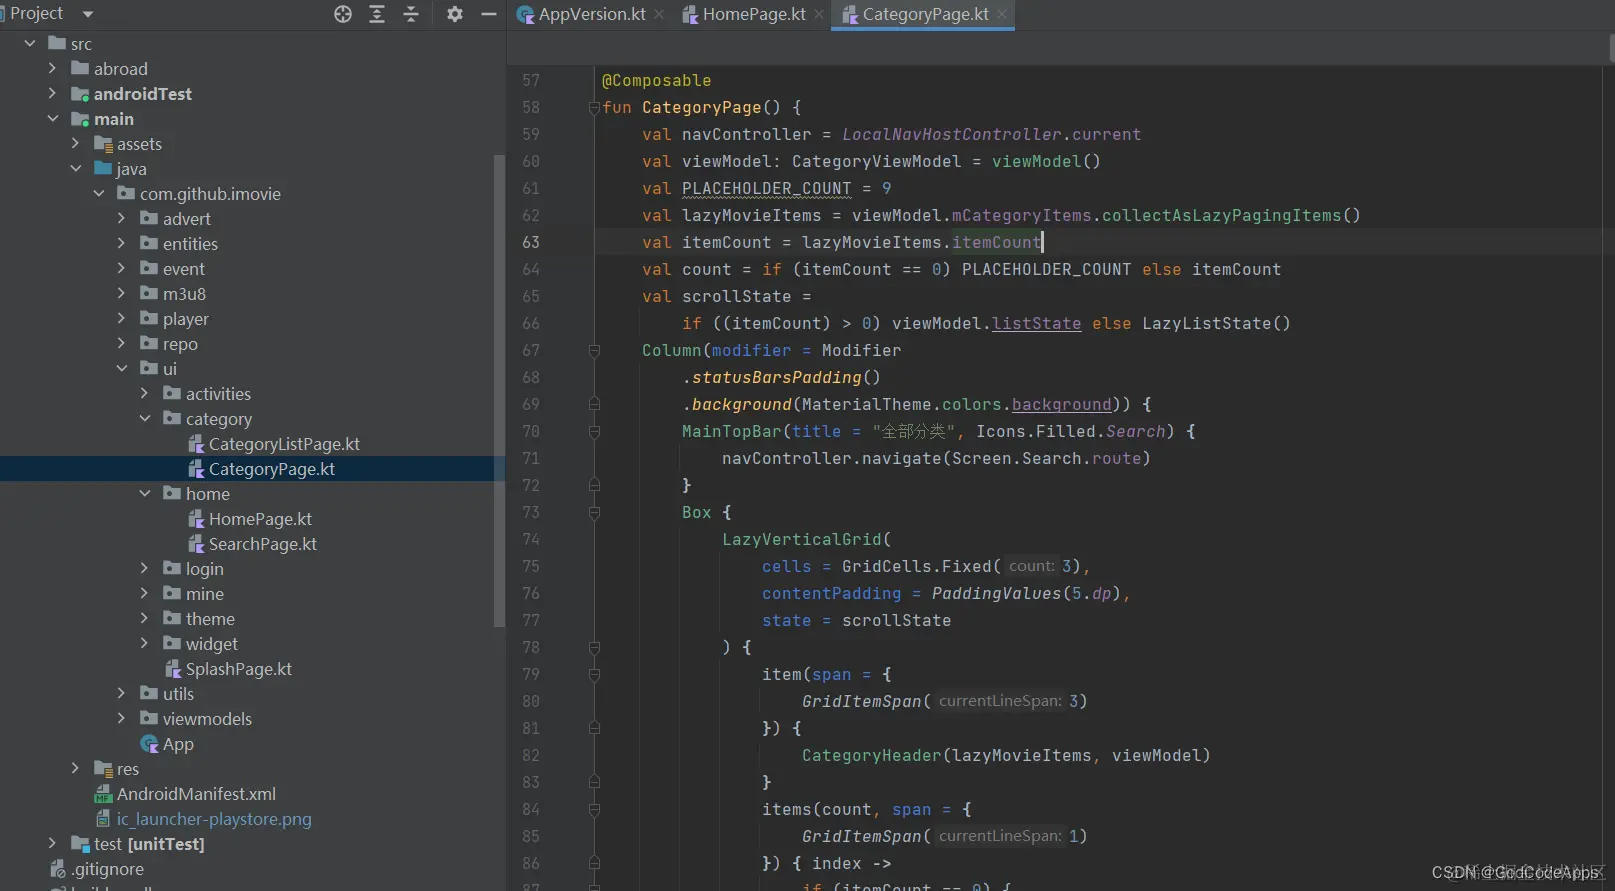
Task: Select the .gitignore file
Action: tap(107, 869)
